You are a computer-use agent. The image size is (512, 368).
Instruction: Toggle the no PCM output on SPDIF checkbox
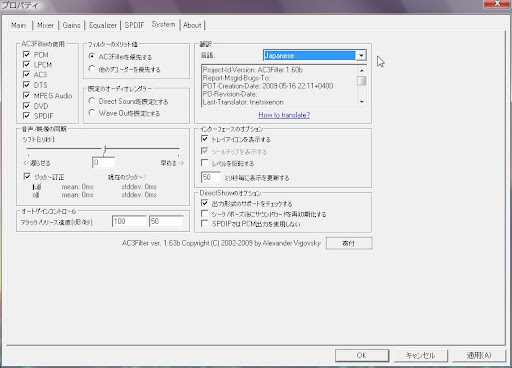(205, 224)
